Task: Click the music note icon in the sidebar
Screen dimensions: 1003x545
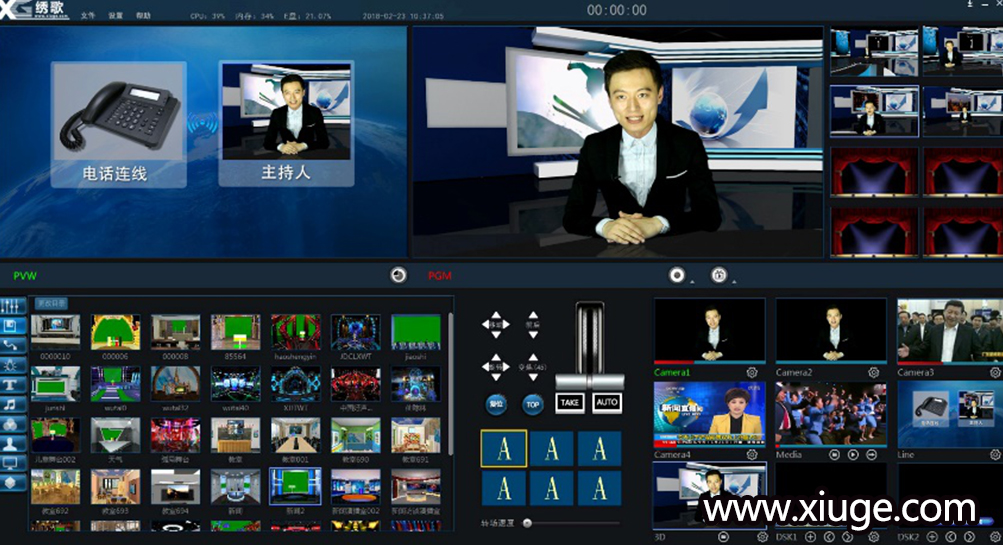Action: click(13, 404)
